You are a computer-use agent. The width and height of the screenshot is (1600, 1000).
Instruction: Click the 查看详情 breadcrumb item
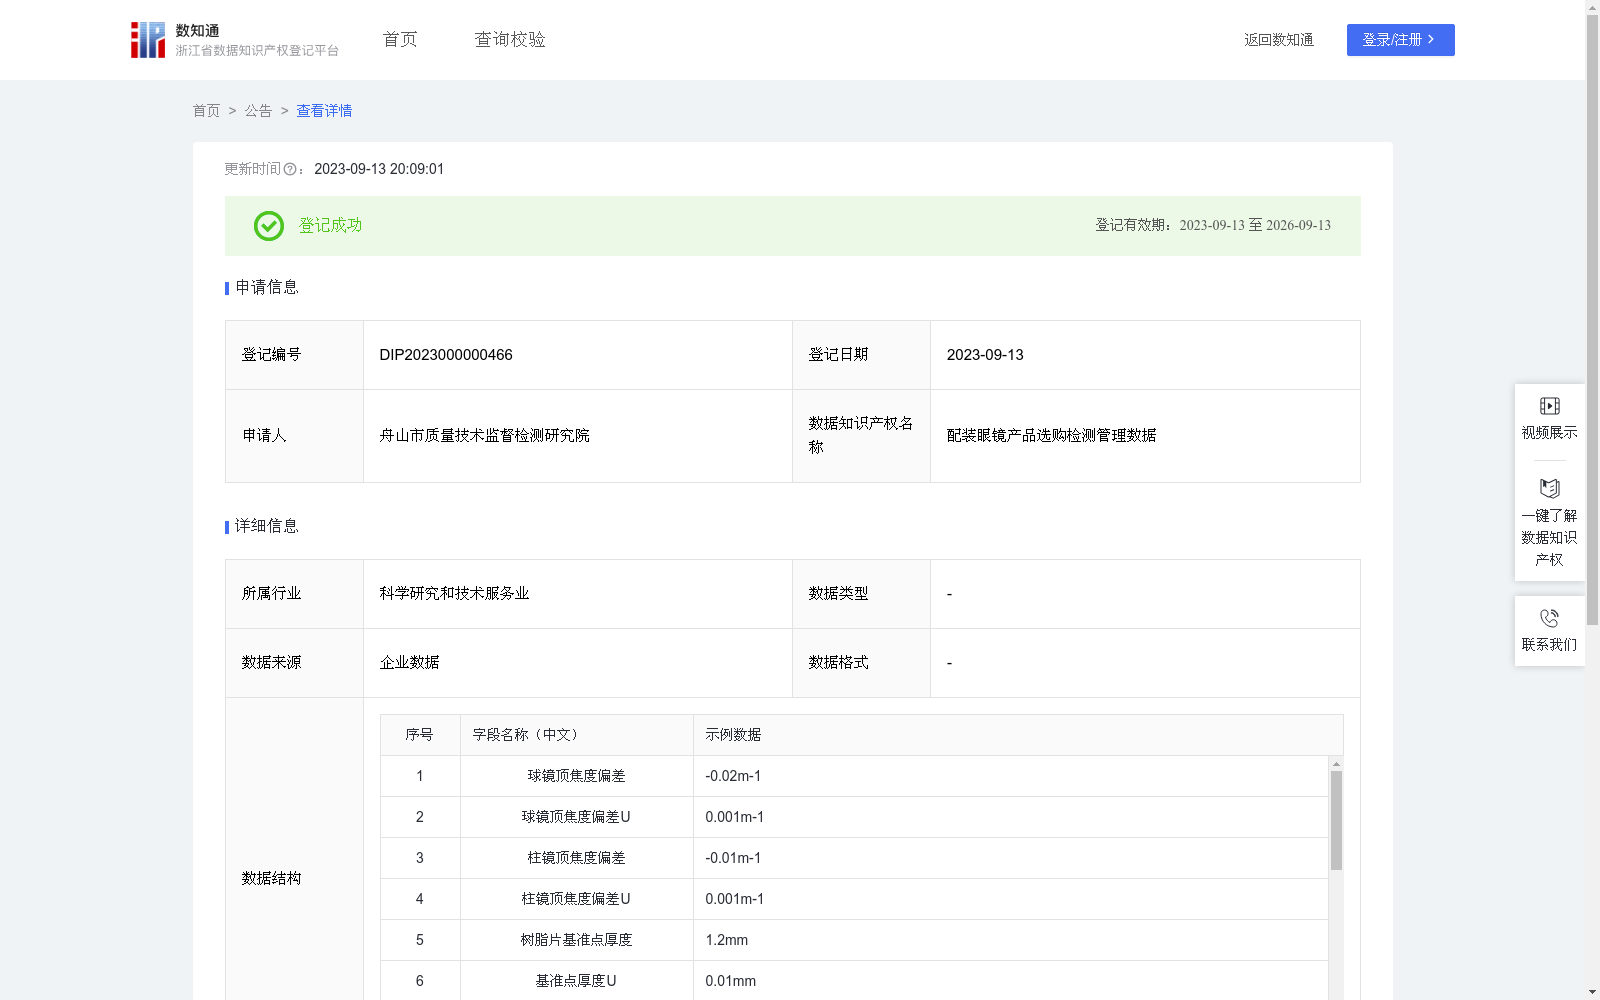click(x=324, y=111)
